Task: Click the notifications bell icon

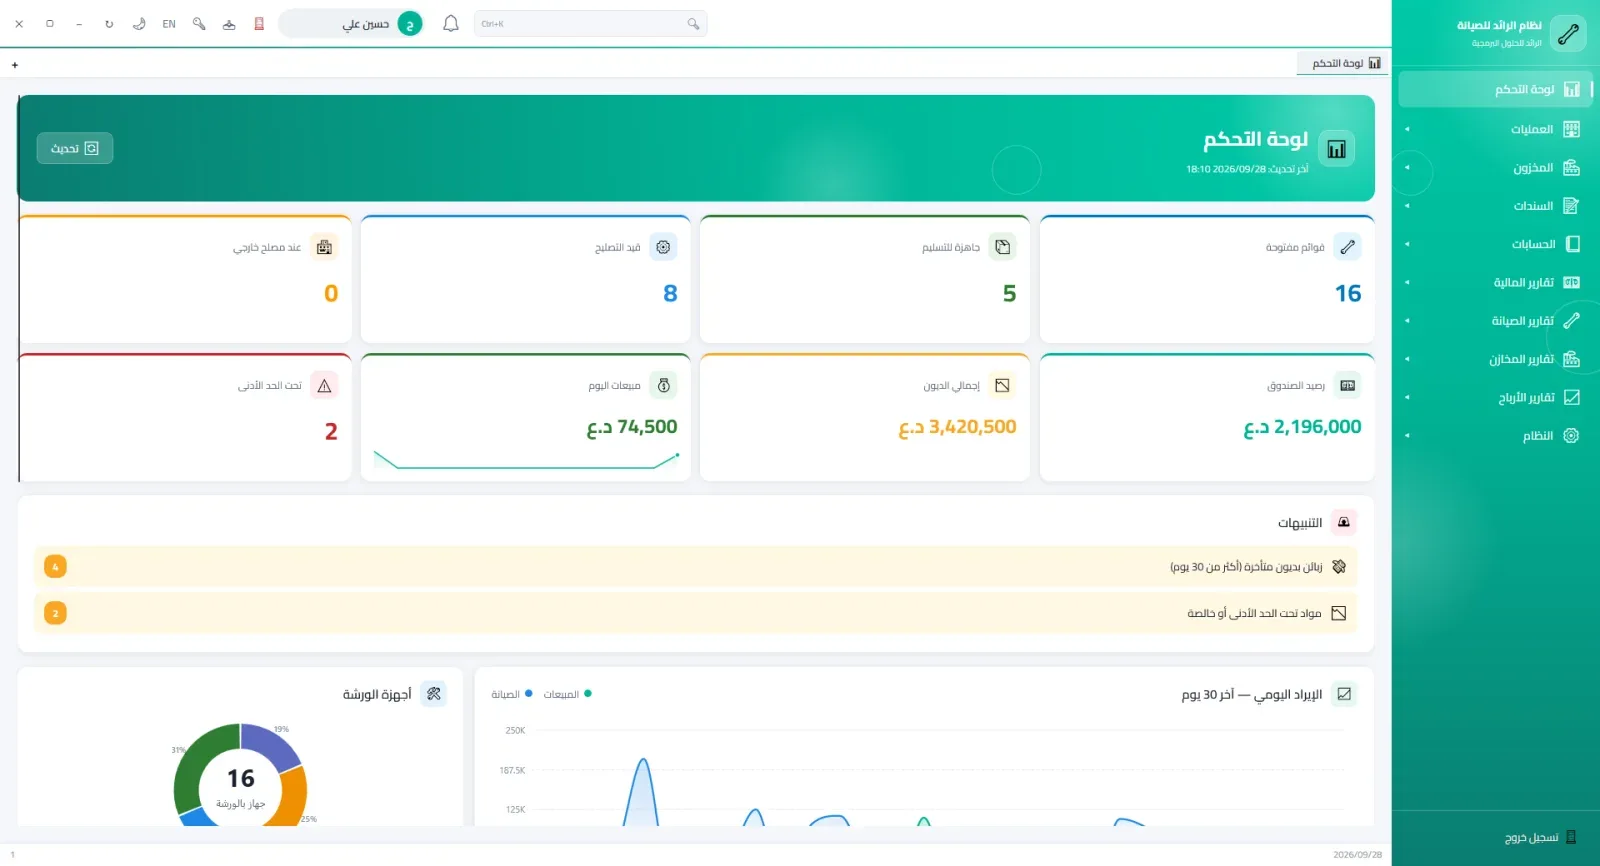Action: pyautogui.click(x=451, y=23)
